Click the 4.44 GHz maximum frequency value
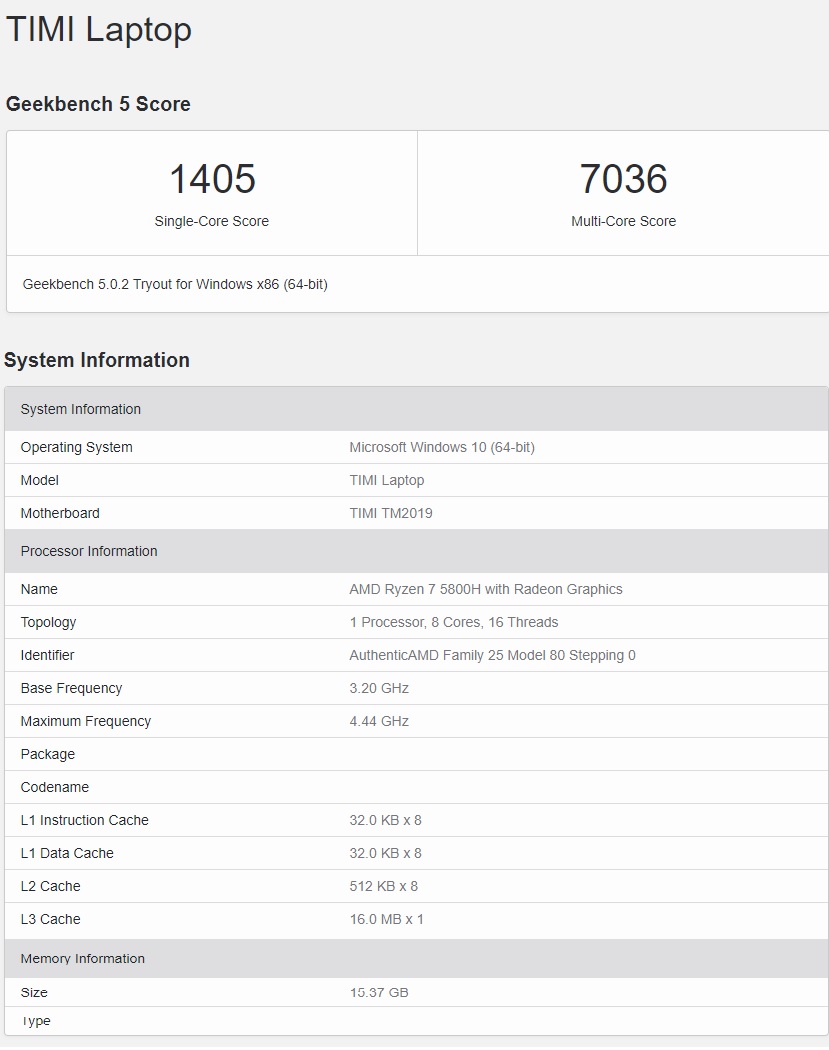 [x=379, y=721]
